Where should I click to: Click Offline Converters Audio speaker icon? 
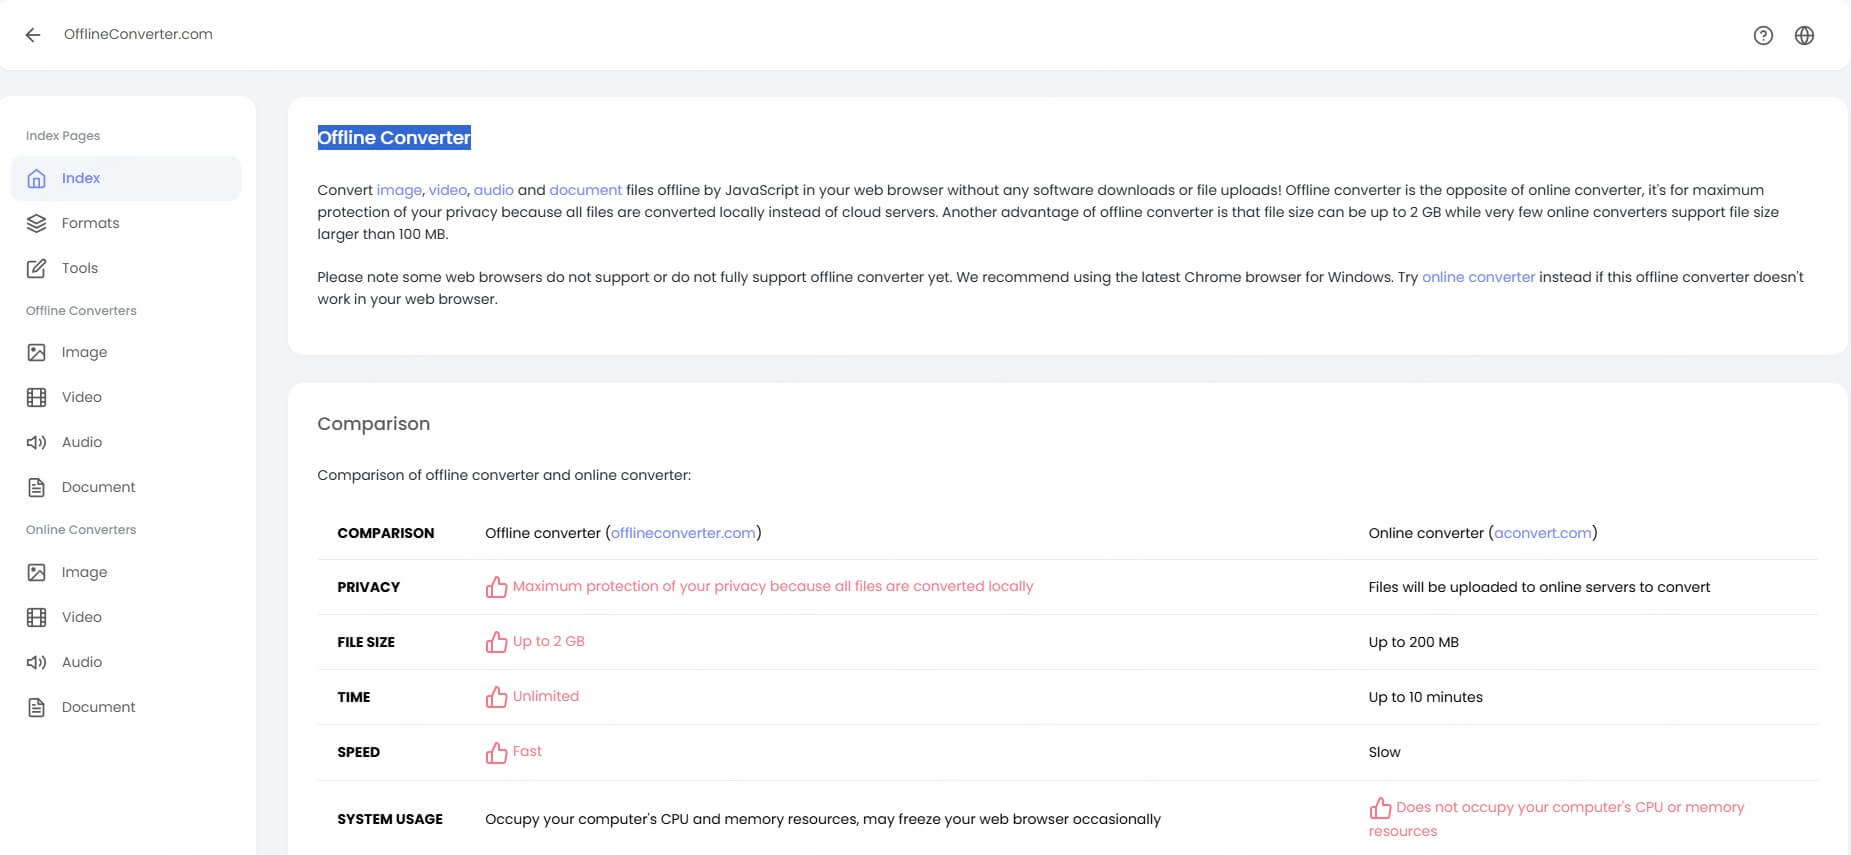click(x=37, y=442)
